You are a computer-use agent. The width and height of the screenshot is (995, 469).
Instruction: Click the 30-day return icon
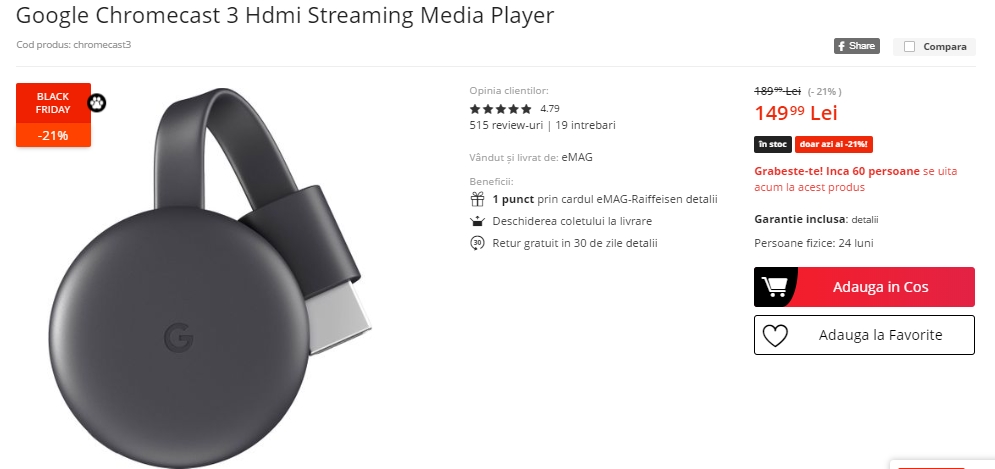[x=477, y=242]
